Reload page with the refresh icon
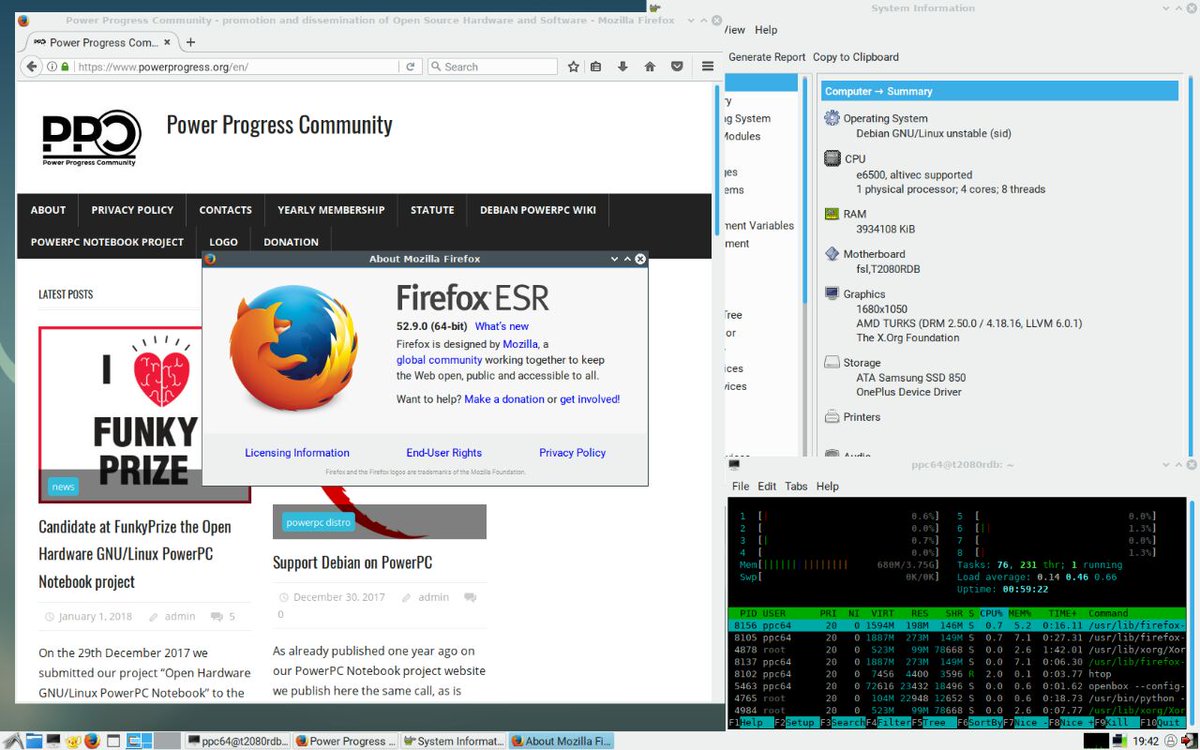Image resolution: width=1200 pixels, height=750 pixels. pyautogui.click(x=410, y=67)
